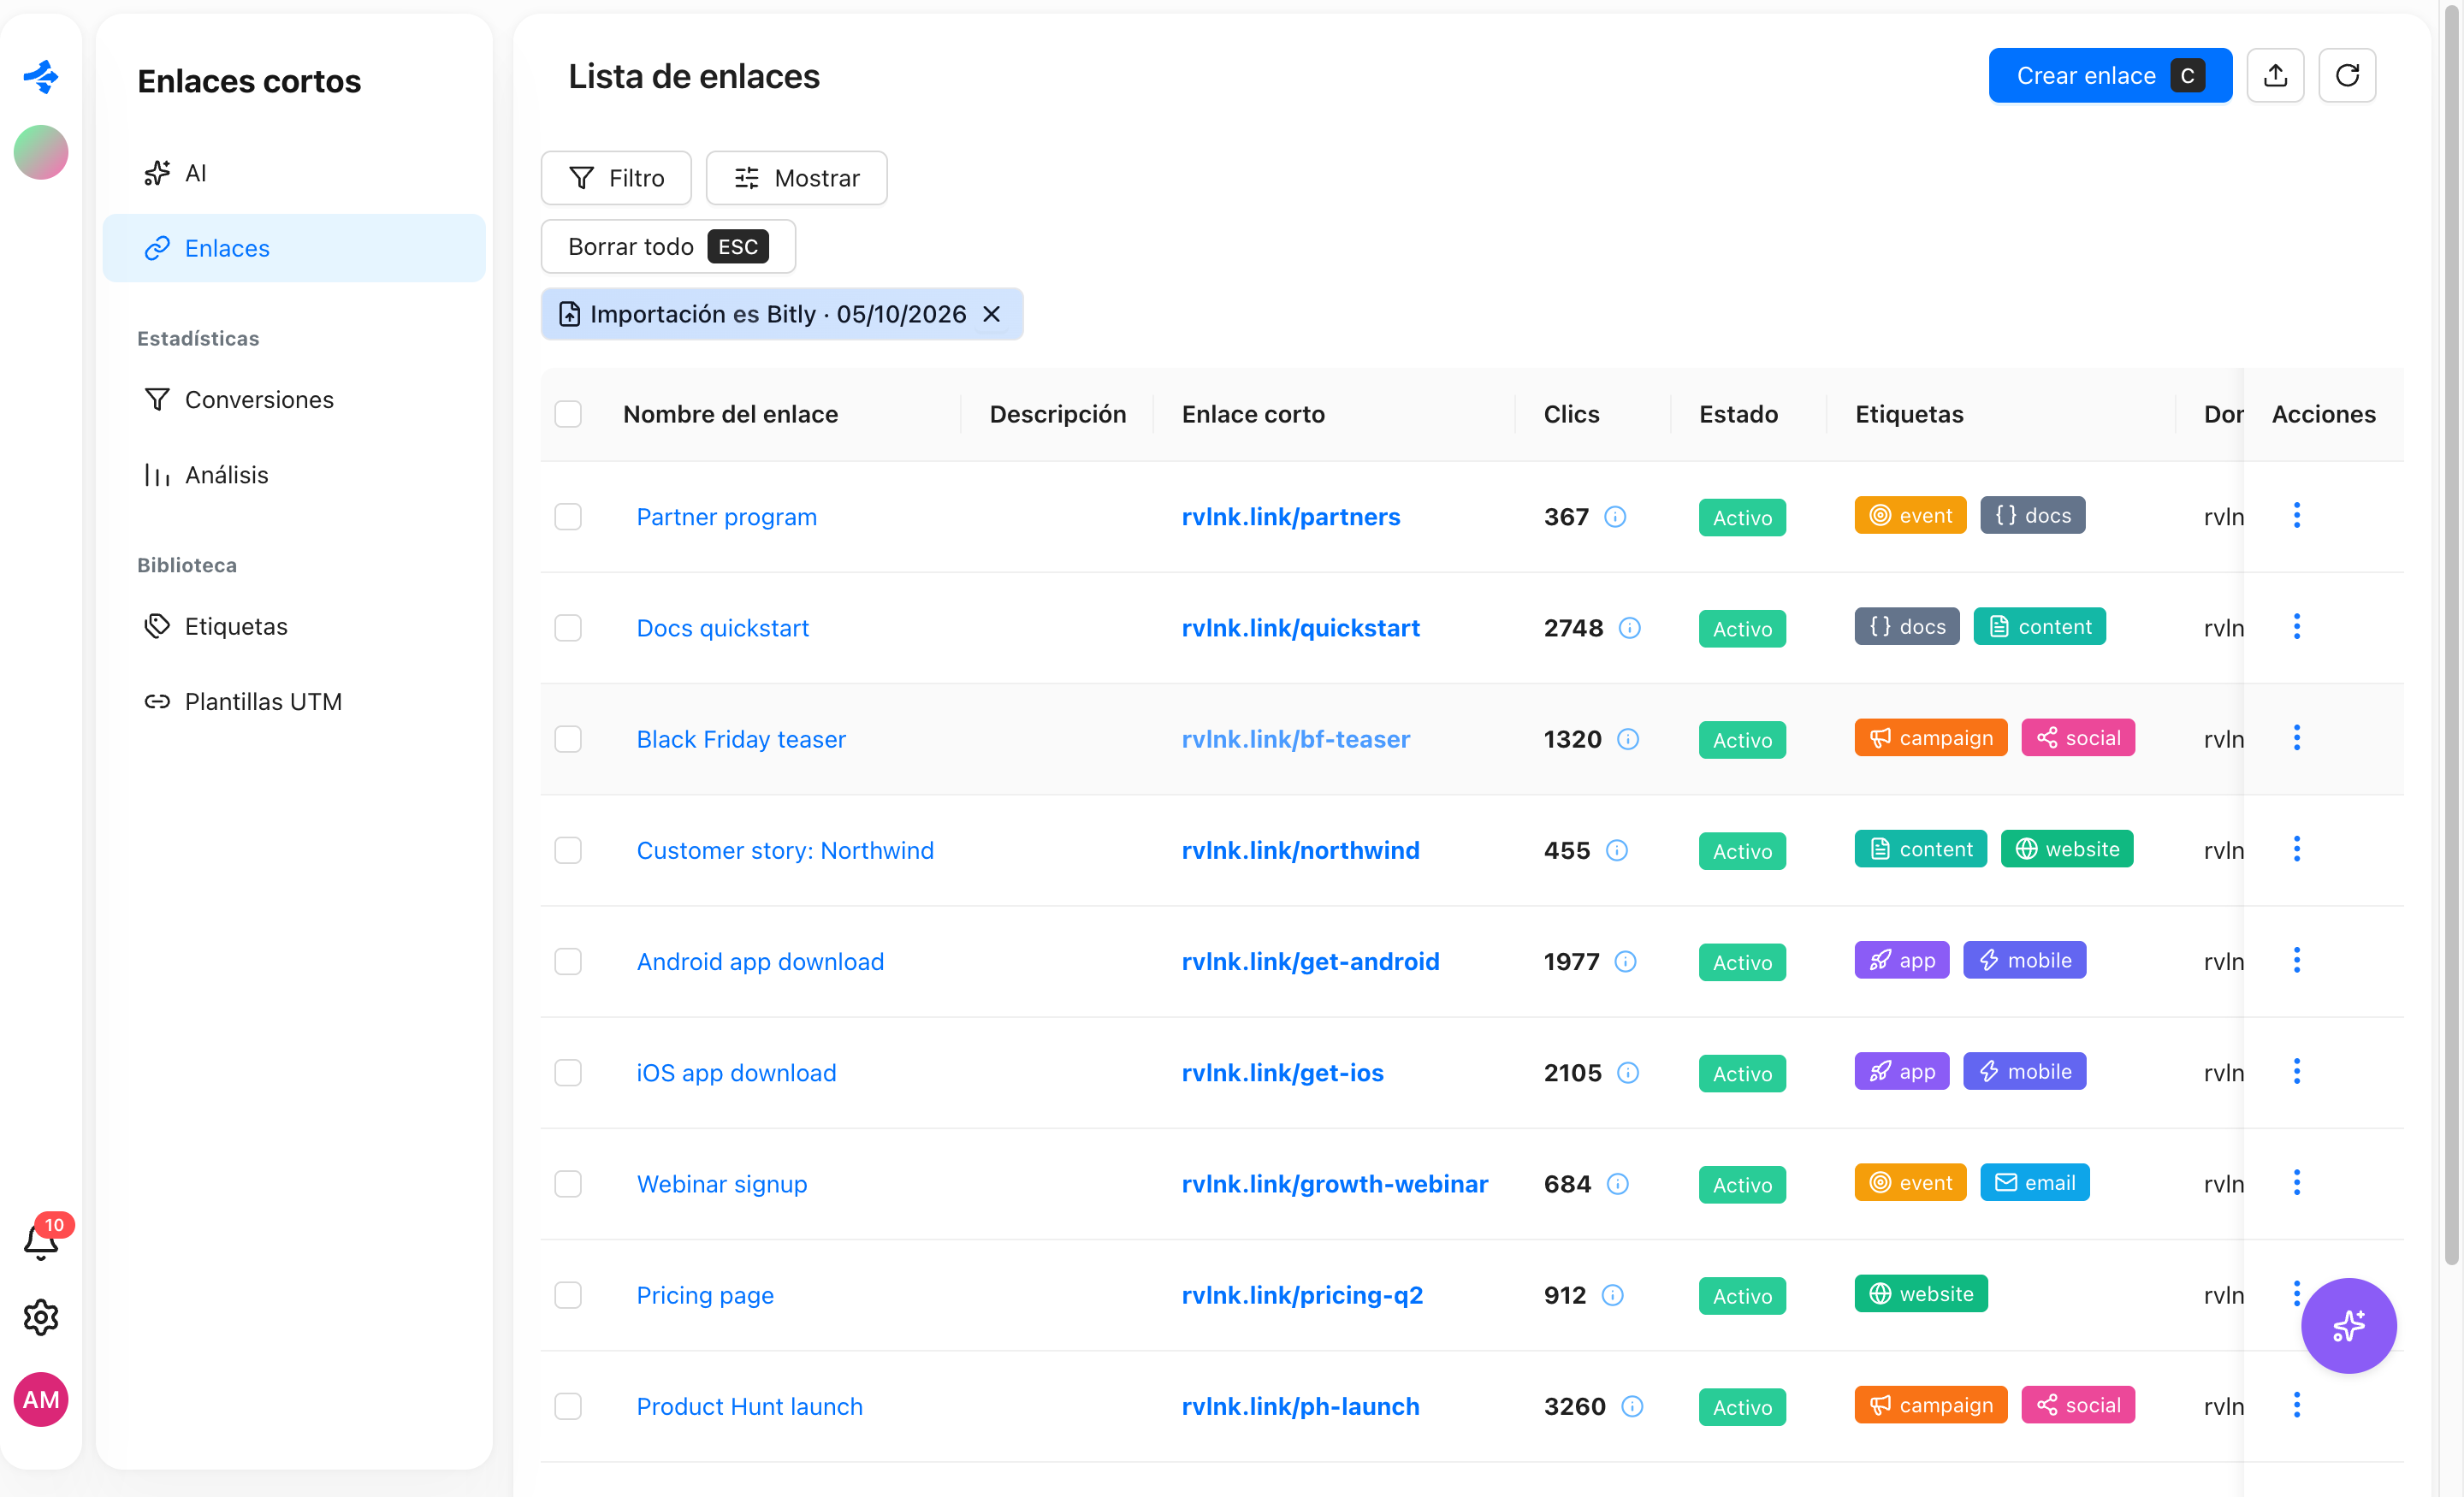This screenshot has width=2464, height=1497.
Task: Open the AM user profile avatar
Action: (x=41, y=1399)
